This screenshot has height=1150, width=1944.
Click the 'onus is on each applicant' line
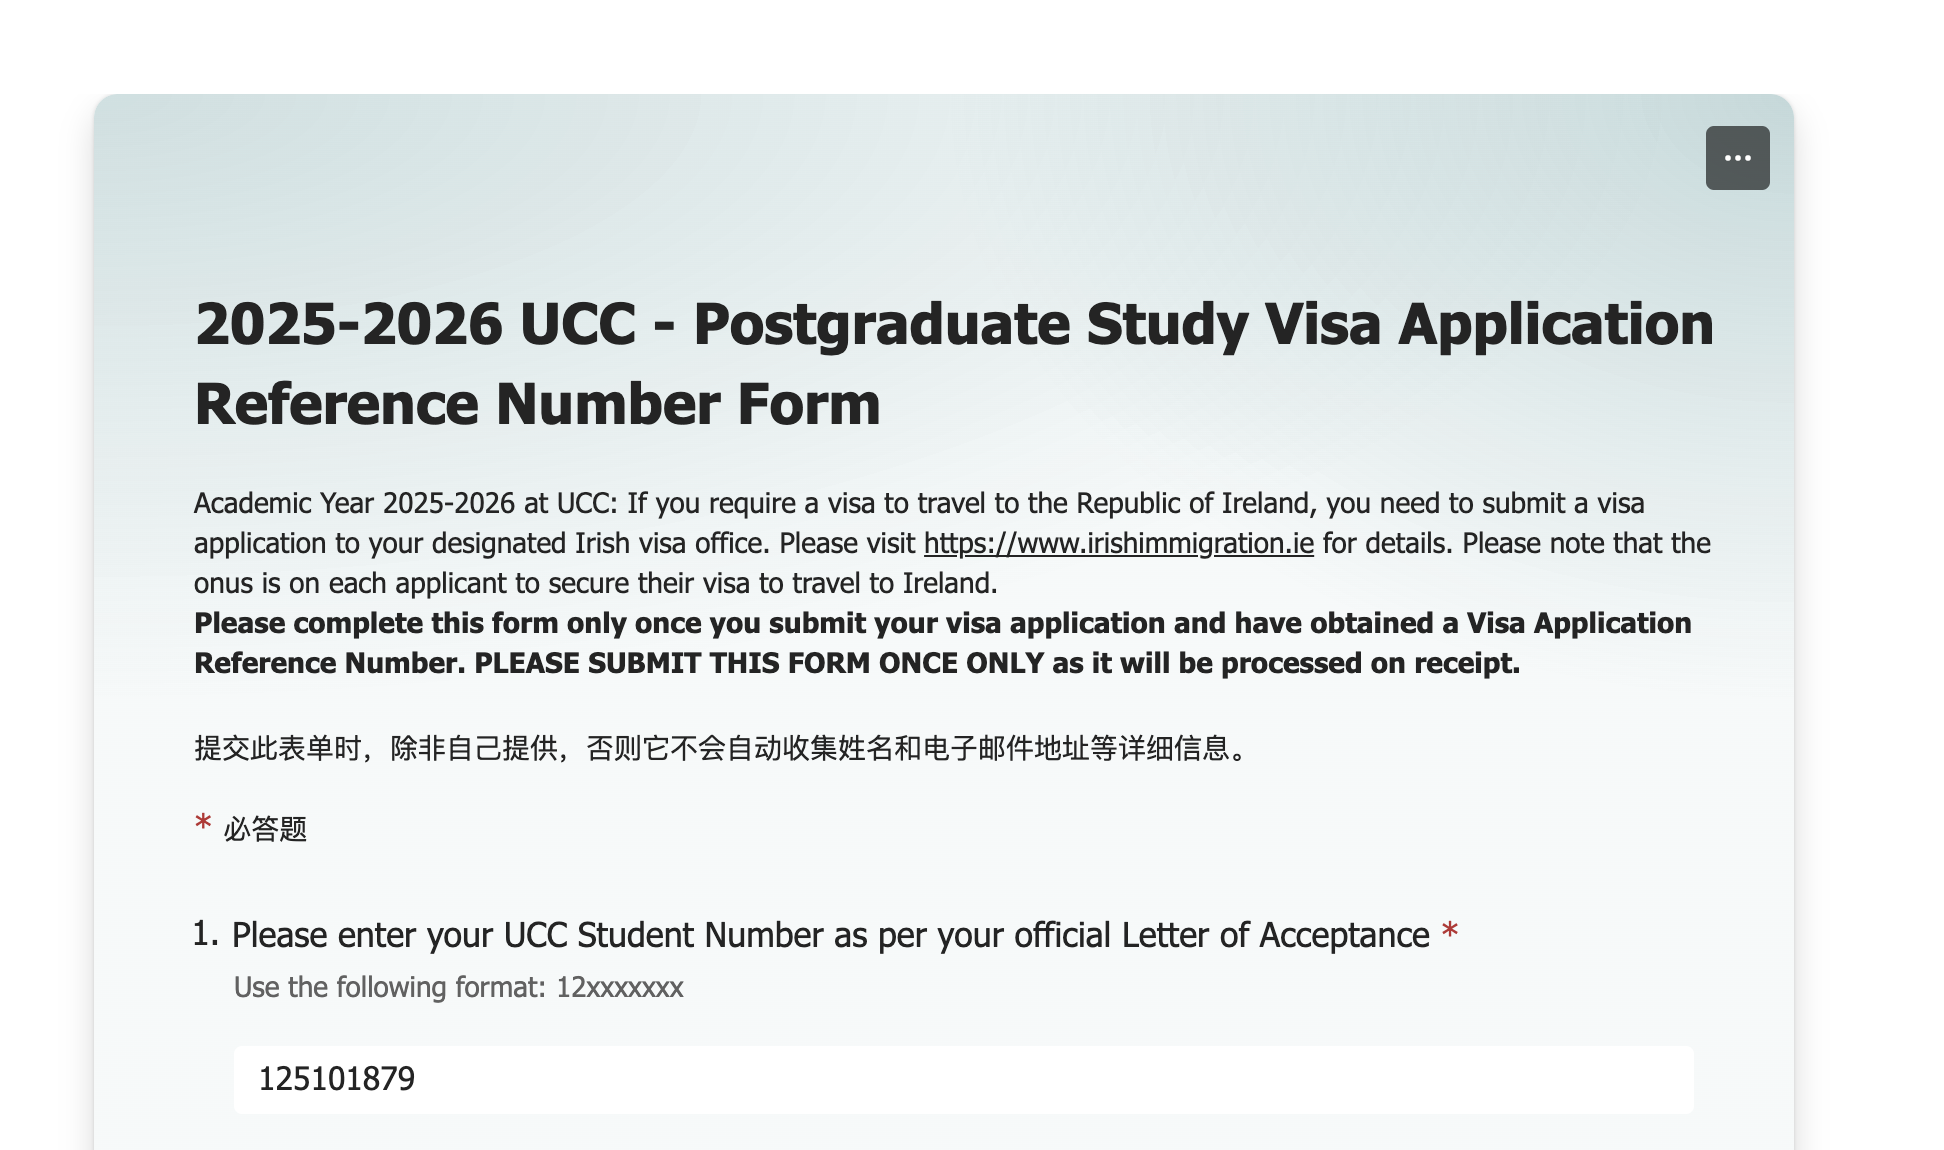(595, 583)
